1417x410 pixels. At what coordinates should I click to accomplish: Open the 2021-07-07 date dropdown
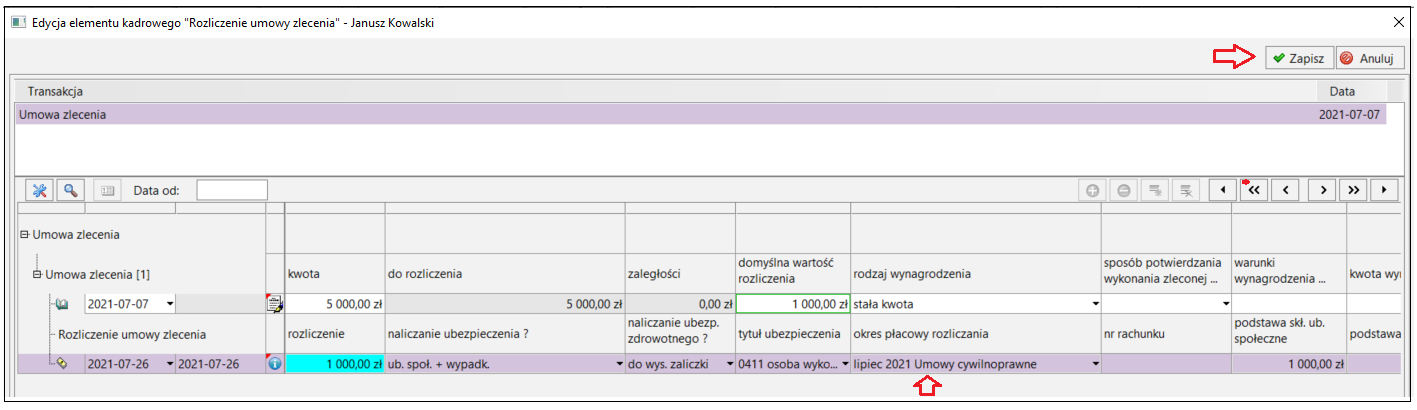[169, 304]
